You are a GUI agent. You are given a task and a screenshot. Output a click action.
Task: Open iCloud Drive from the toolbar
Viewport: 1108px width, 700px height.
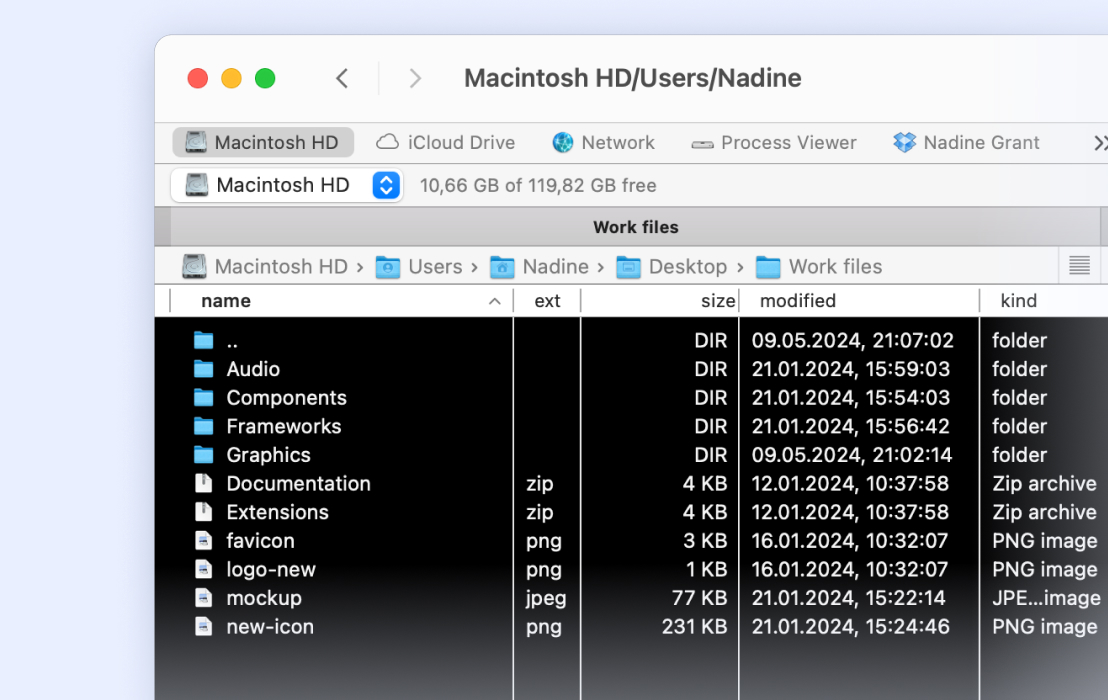pos(446,142)
